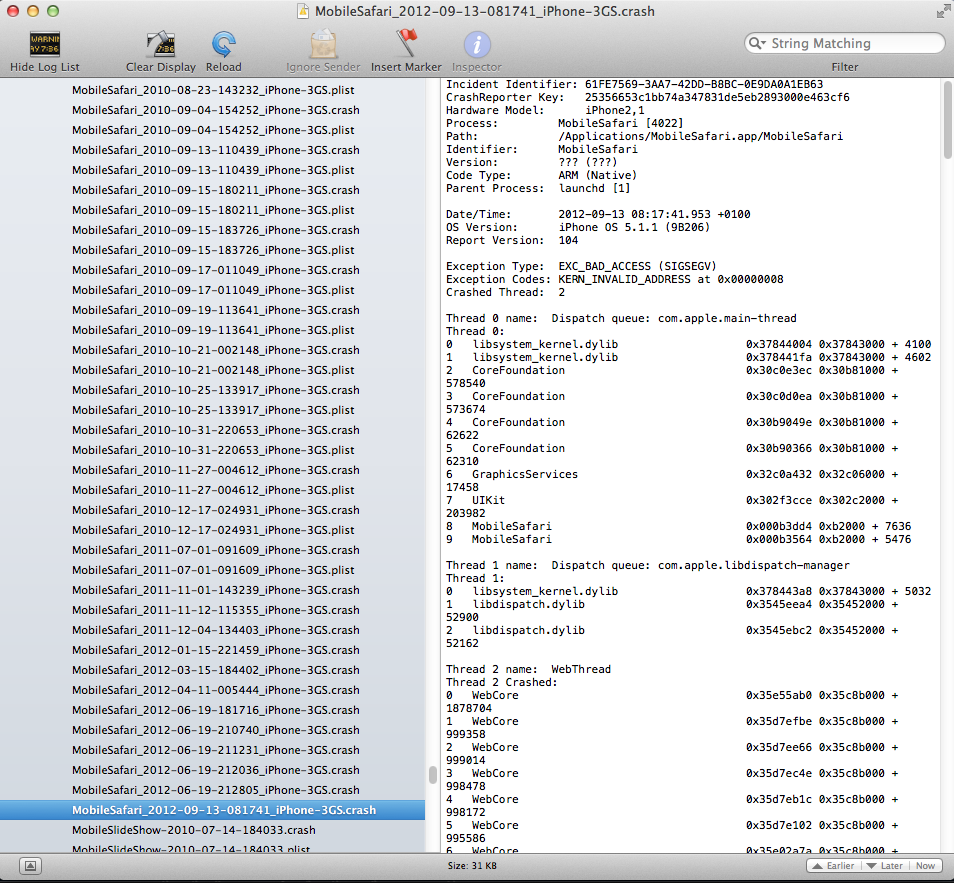Select MobileSafari_2010-10-21-002148_iPhone-3GS.plist
Viewport: 954px width, 883px height.
coord(213,370)
